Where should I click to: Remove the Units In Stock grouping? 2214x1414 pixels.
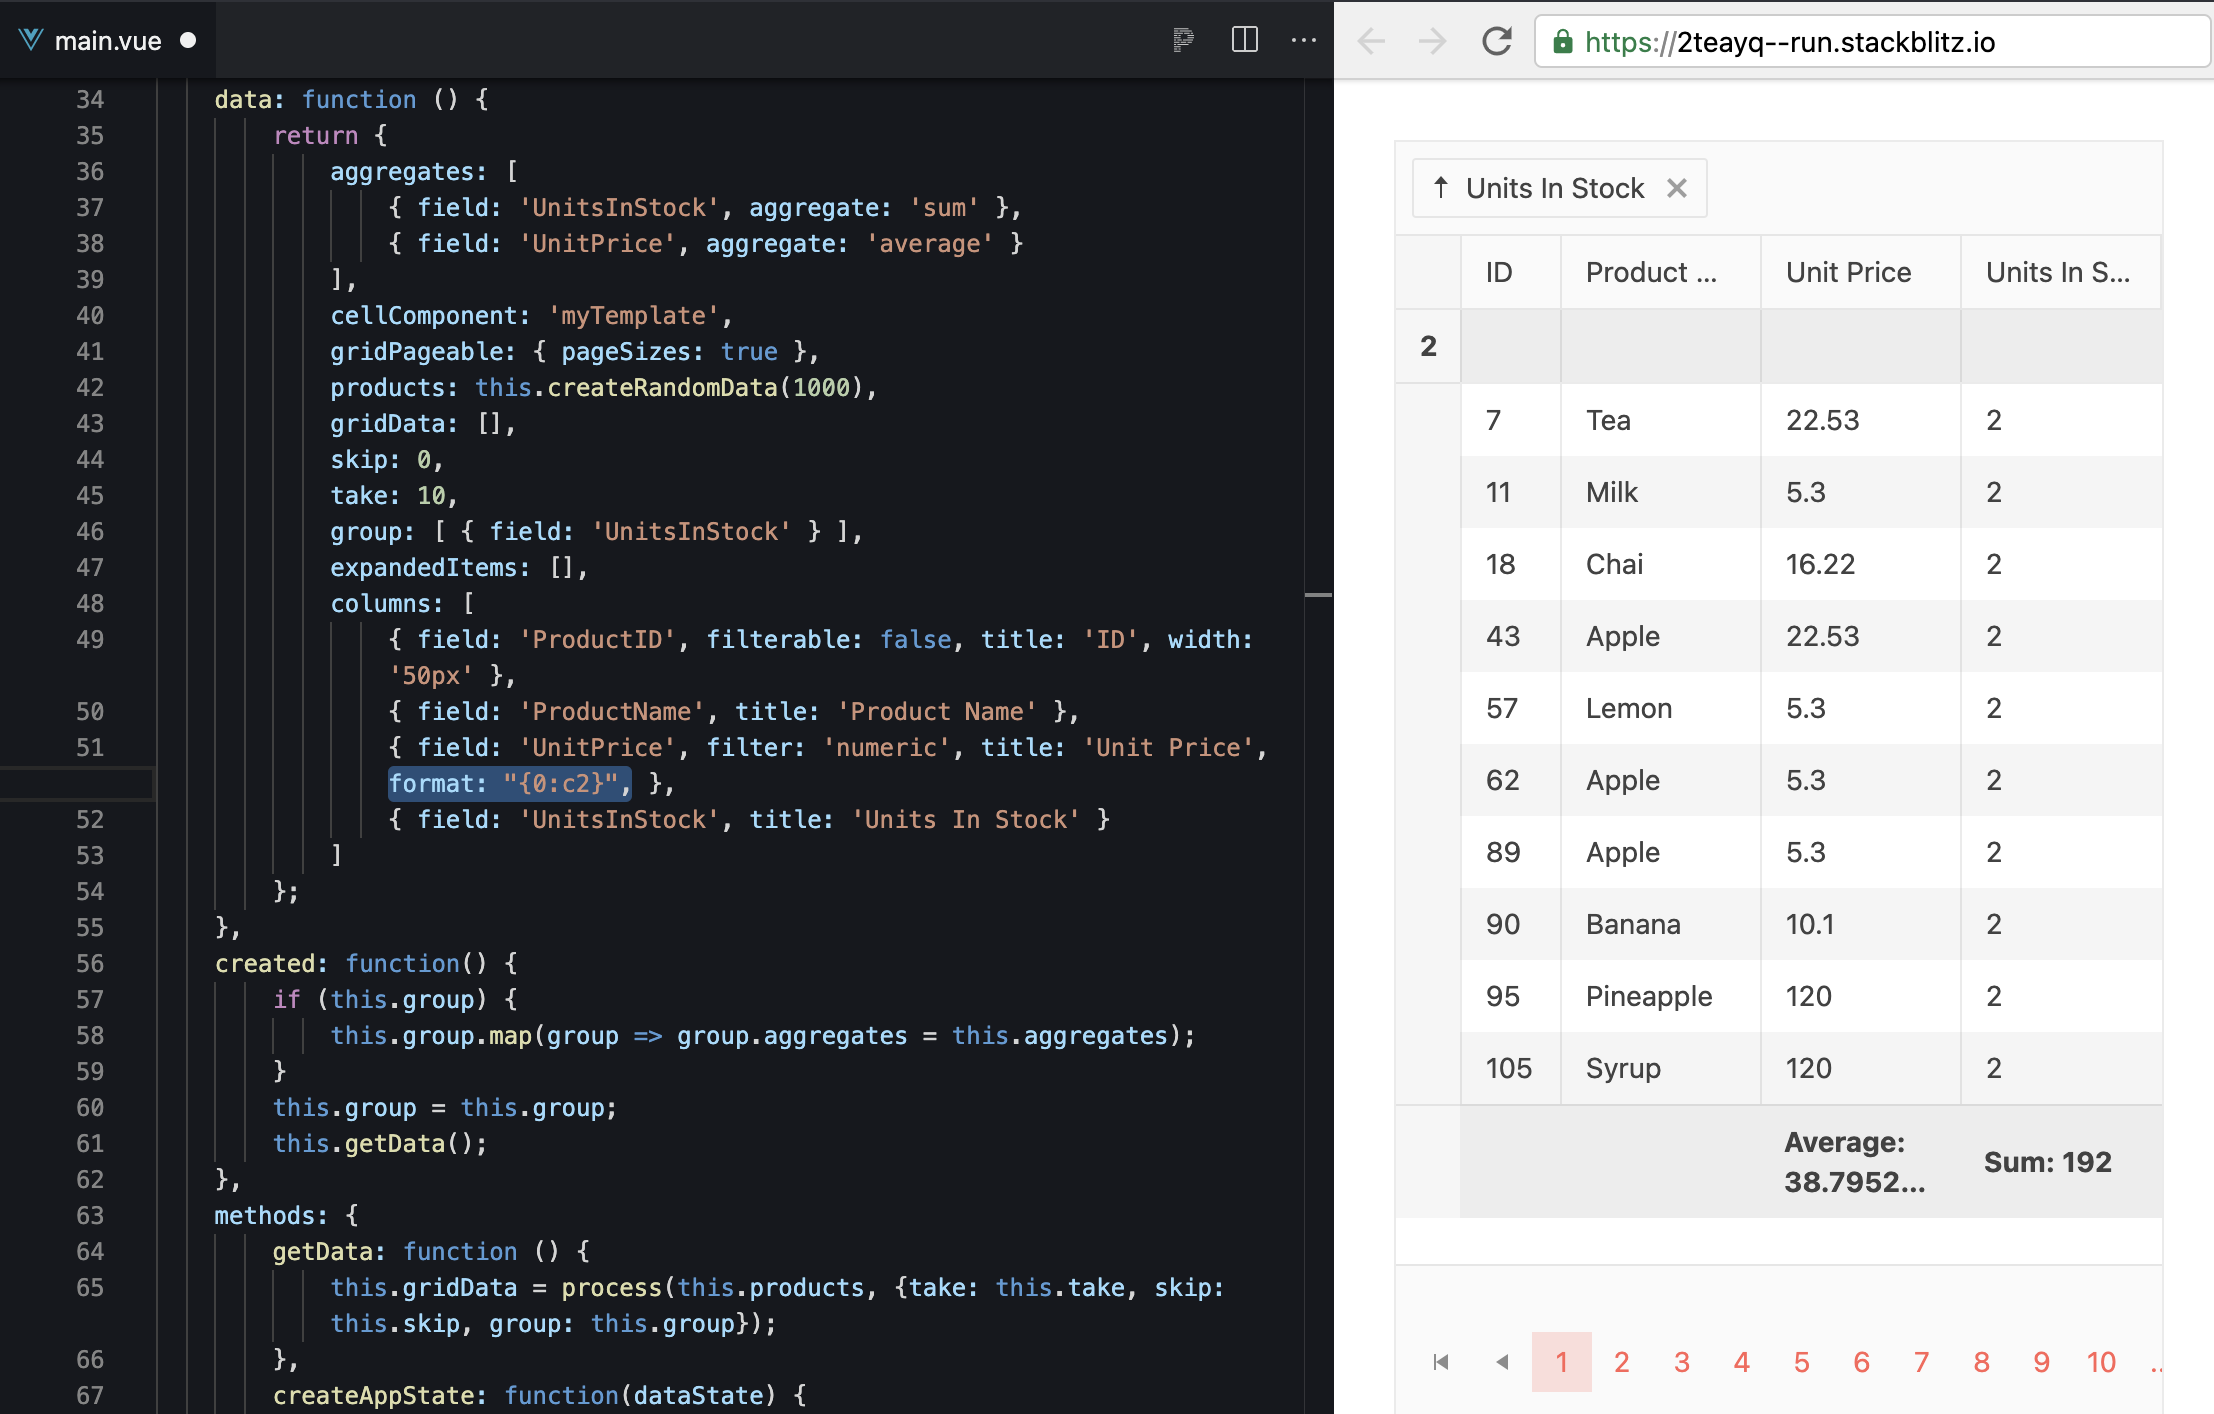pyautogui.click(x=1677, y=188)
